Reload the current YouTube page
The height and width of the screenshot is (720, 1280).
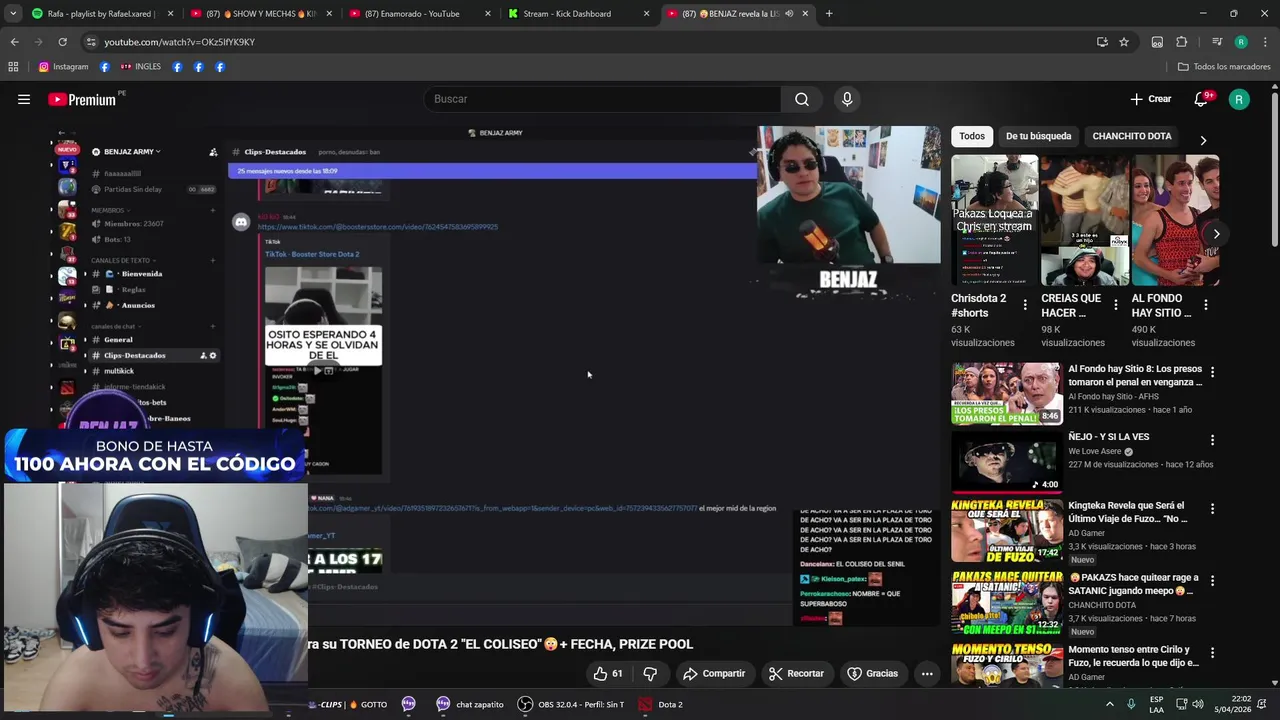62,42
